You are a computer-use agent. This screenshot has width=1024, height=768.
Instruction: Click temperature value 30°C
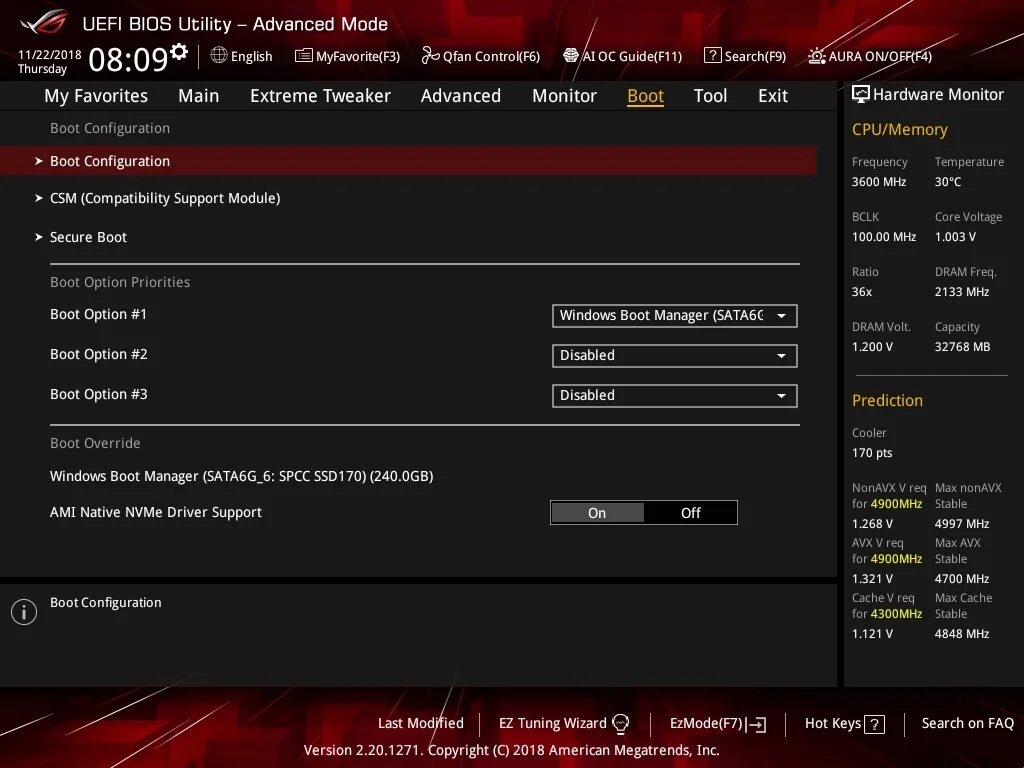(x=948, y=182)
